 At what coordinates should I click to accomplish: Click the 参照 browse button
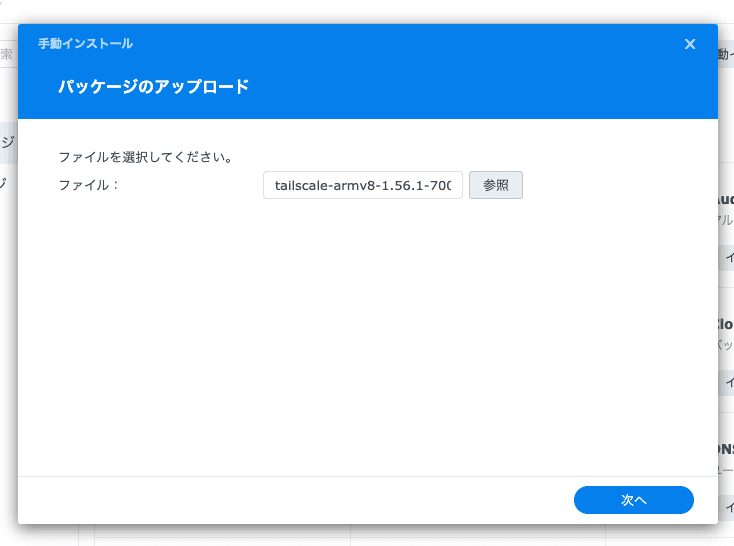pos(496,185)
